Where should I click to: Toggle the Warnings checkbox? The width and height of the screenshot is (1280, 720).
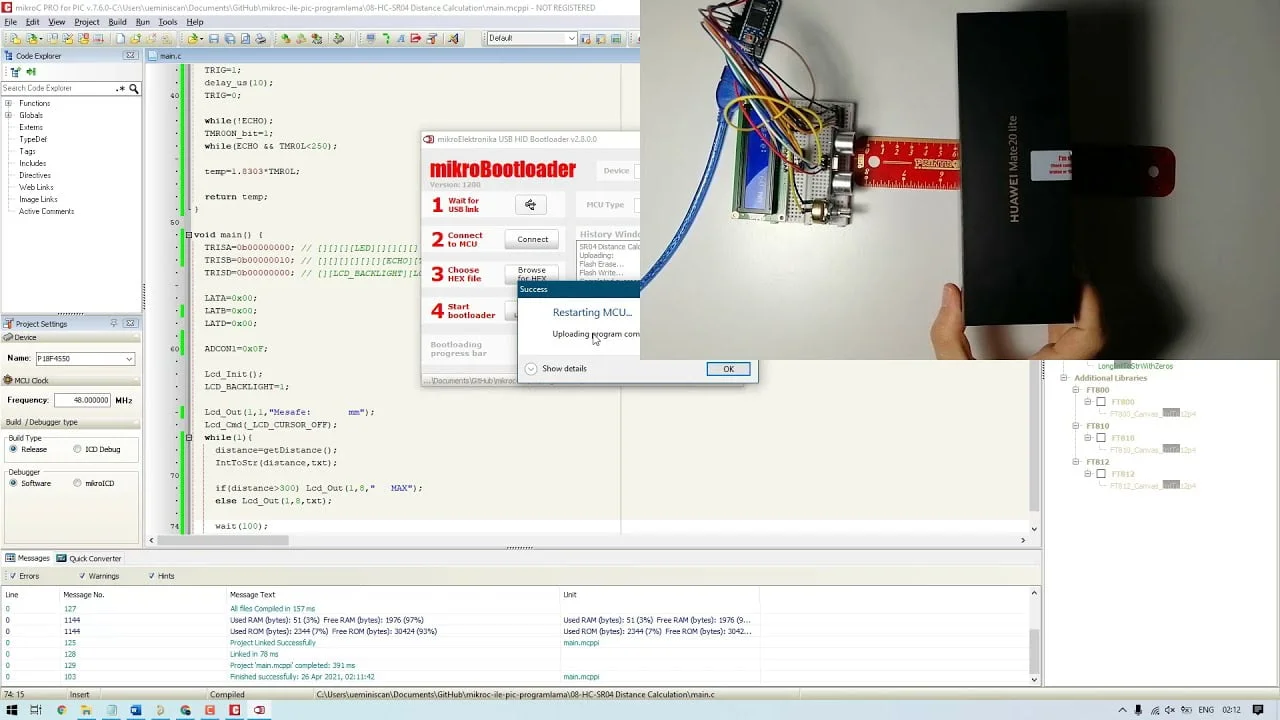click(82, 576)
